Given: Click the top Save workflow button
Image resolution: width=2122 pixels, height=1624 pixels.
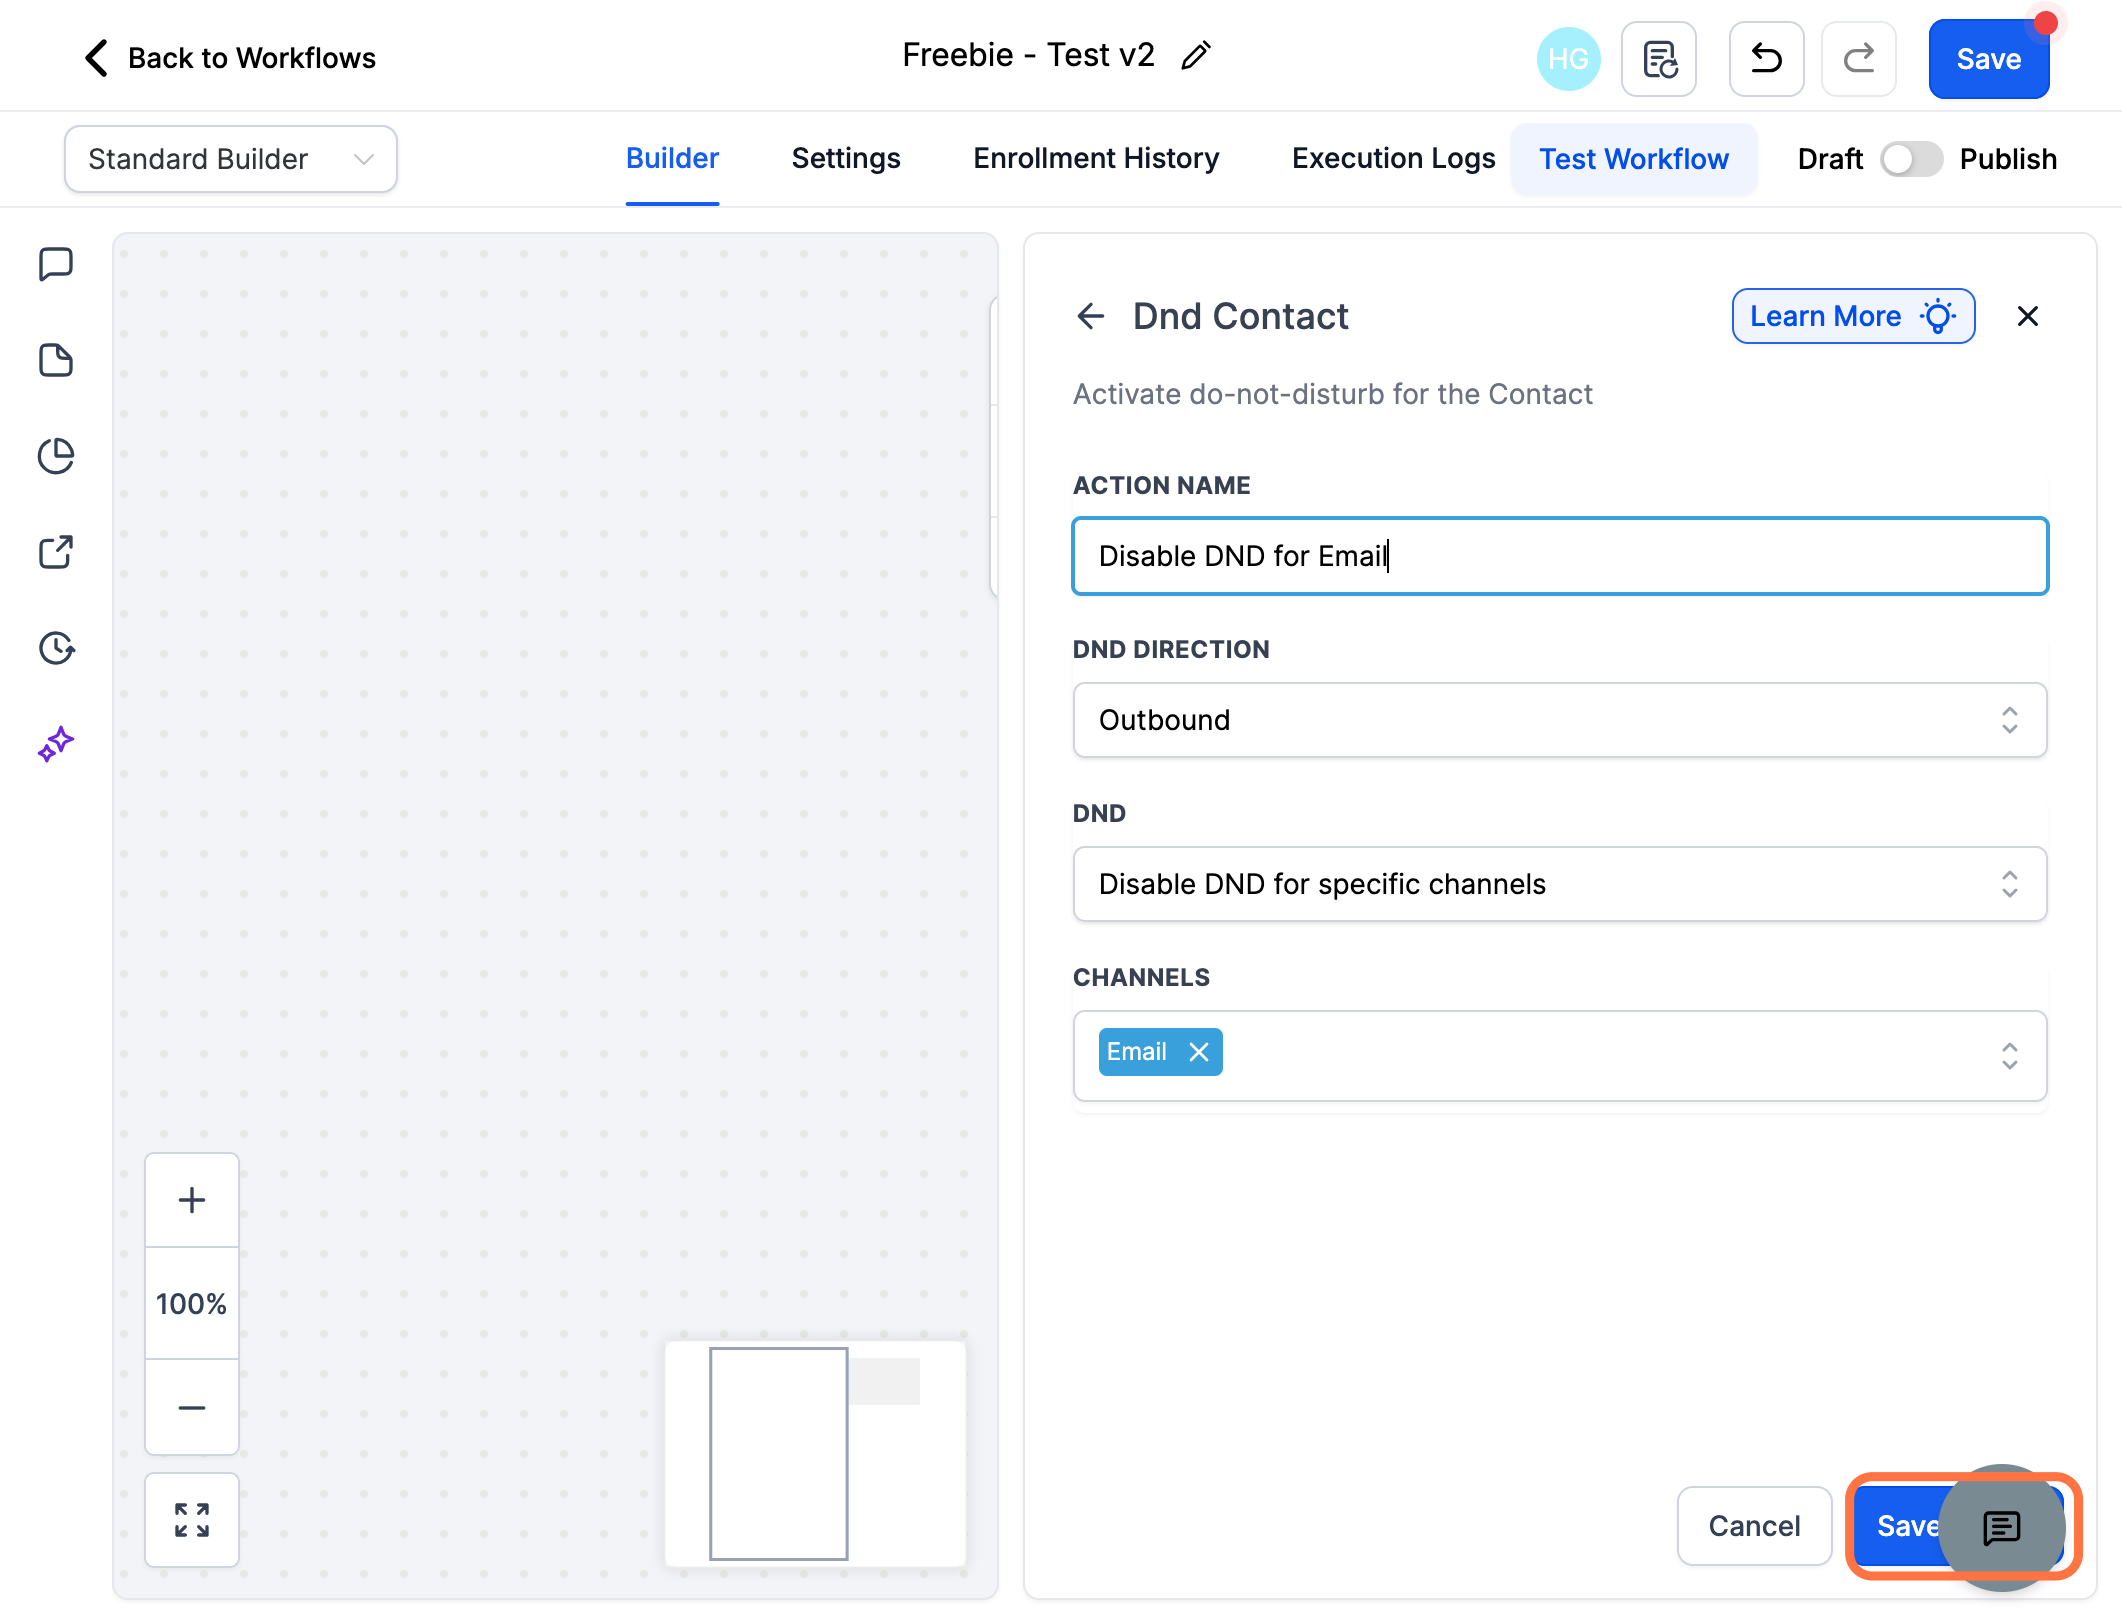Looking at the screenshot, I should [1989, 59].
